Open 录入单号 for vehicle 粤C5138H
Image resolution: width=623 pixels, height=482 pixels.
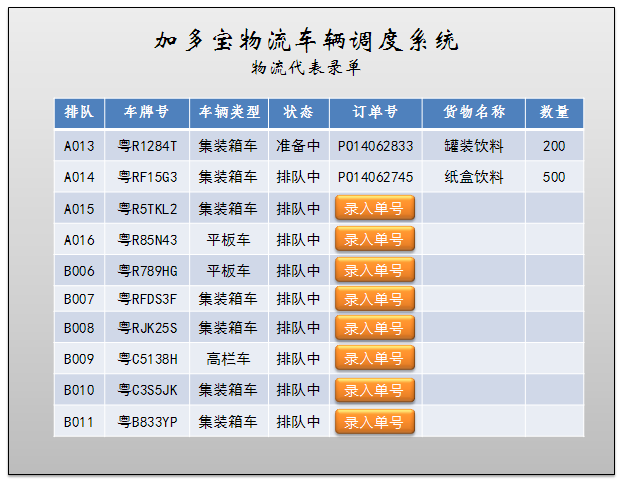[375, 358]
